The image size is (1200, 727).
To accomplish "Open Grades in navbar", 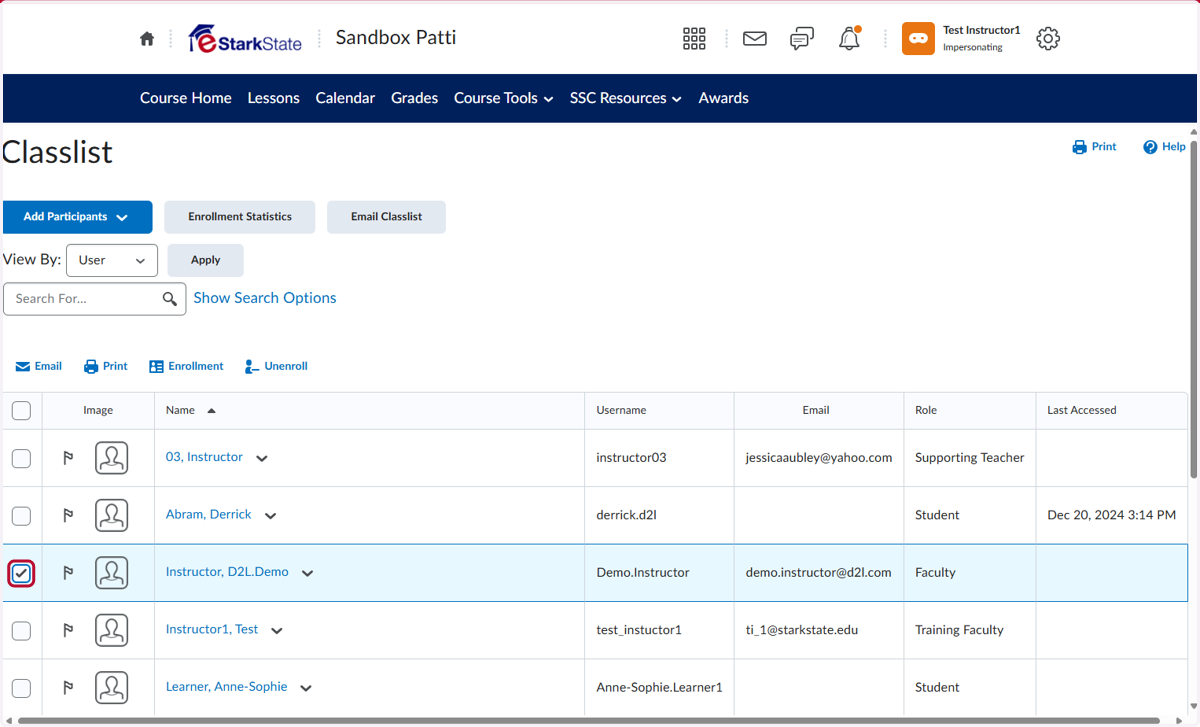I will 415,98.
